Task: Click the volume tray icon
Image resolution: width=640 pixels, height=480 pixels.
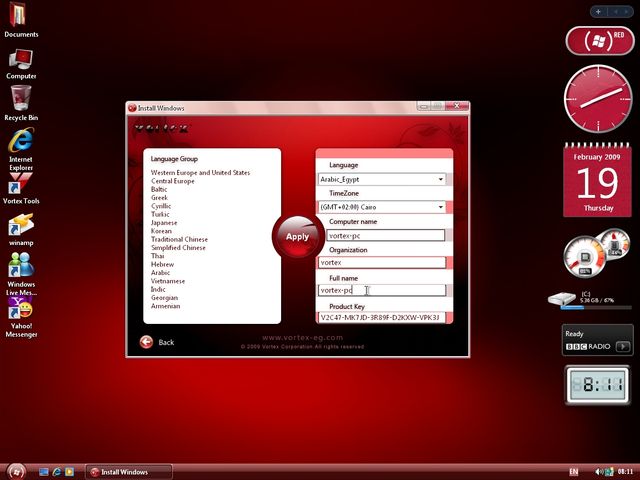Action: 598,472
